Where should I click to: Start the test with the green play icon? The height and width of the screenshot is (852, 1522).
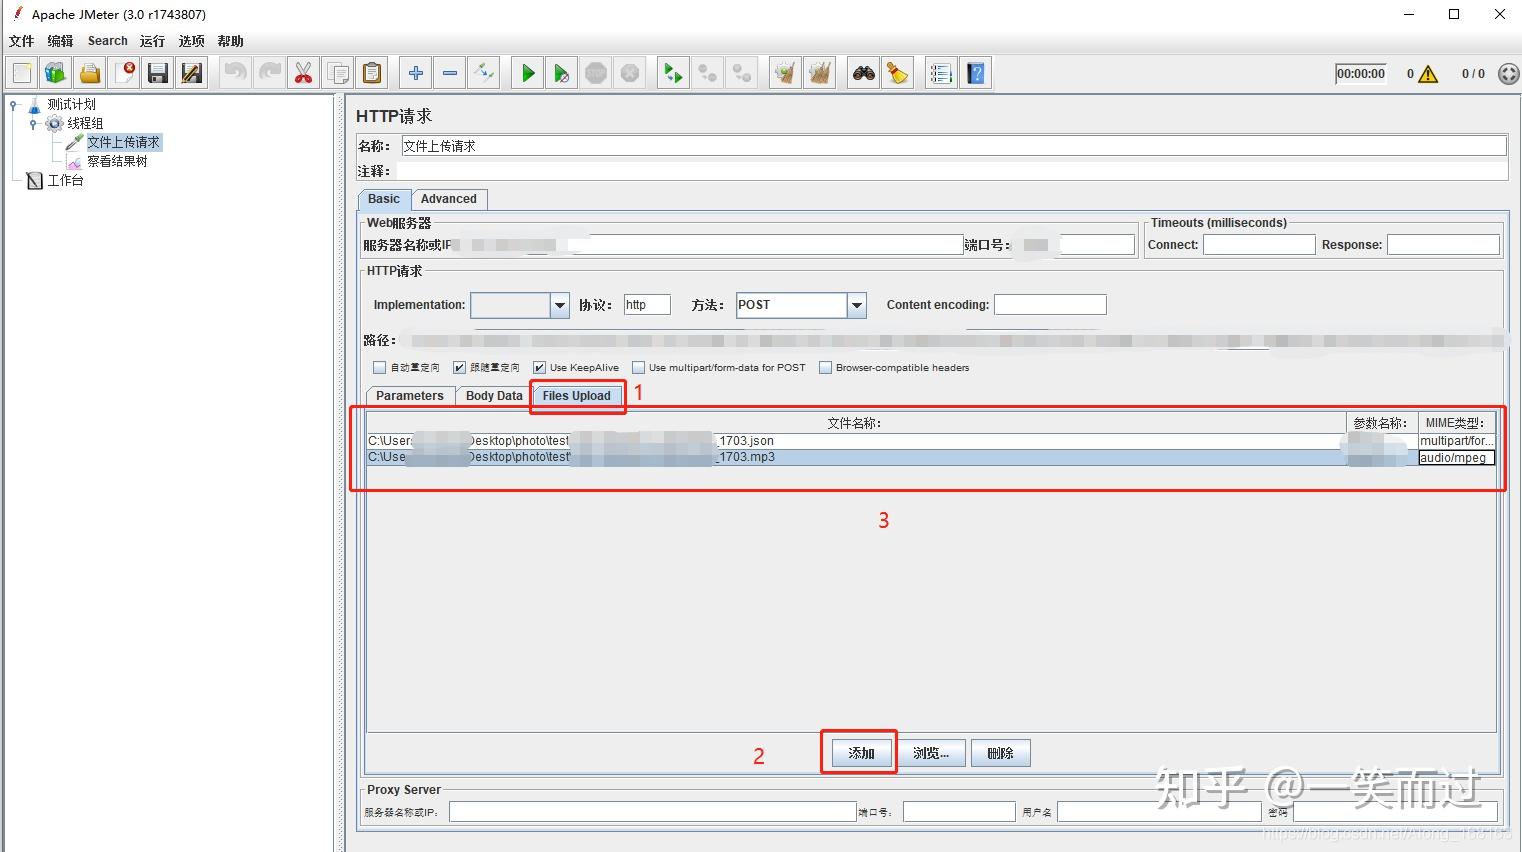coord(527,72)
